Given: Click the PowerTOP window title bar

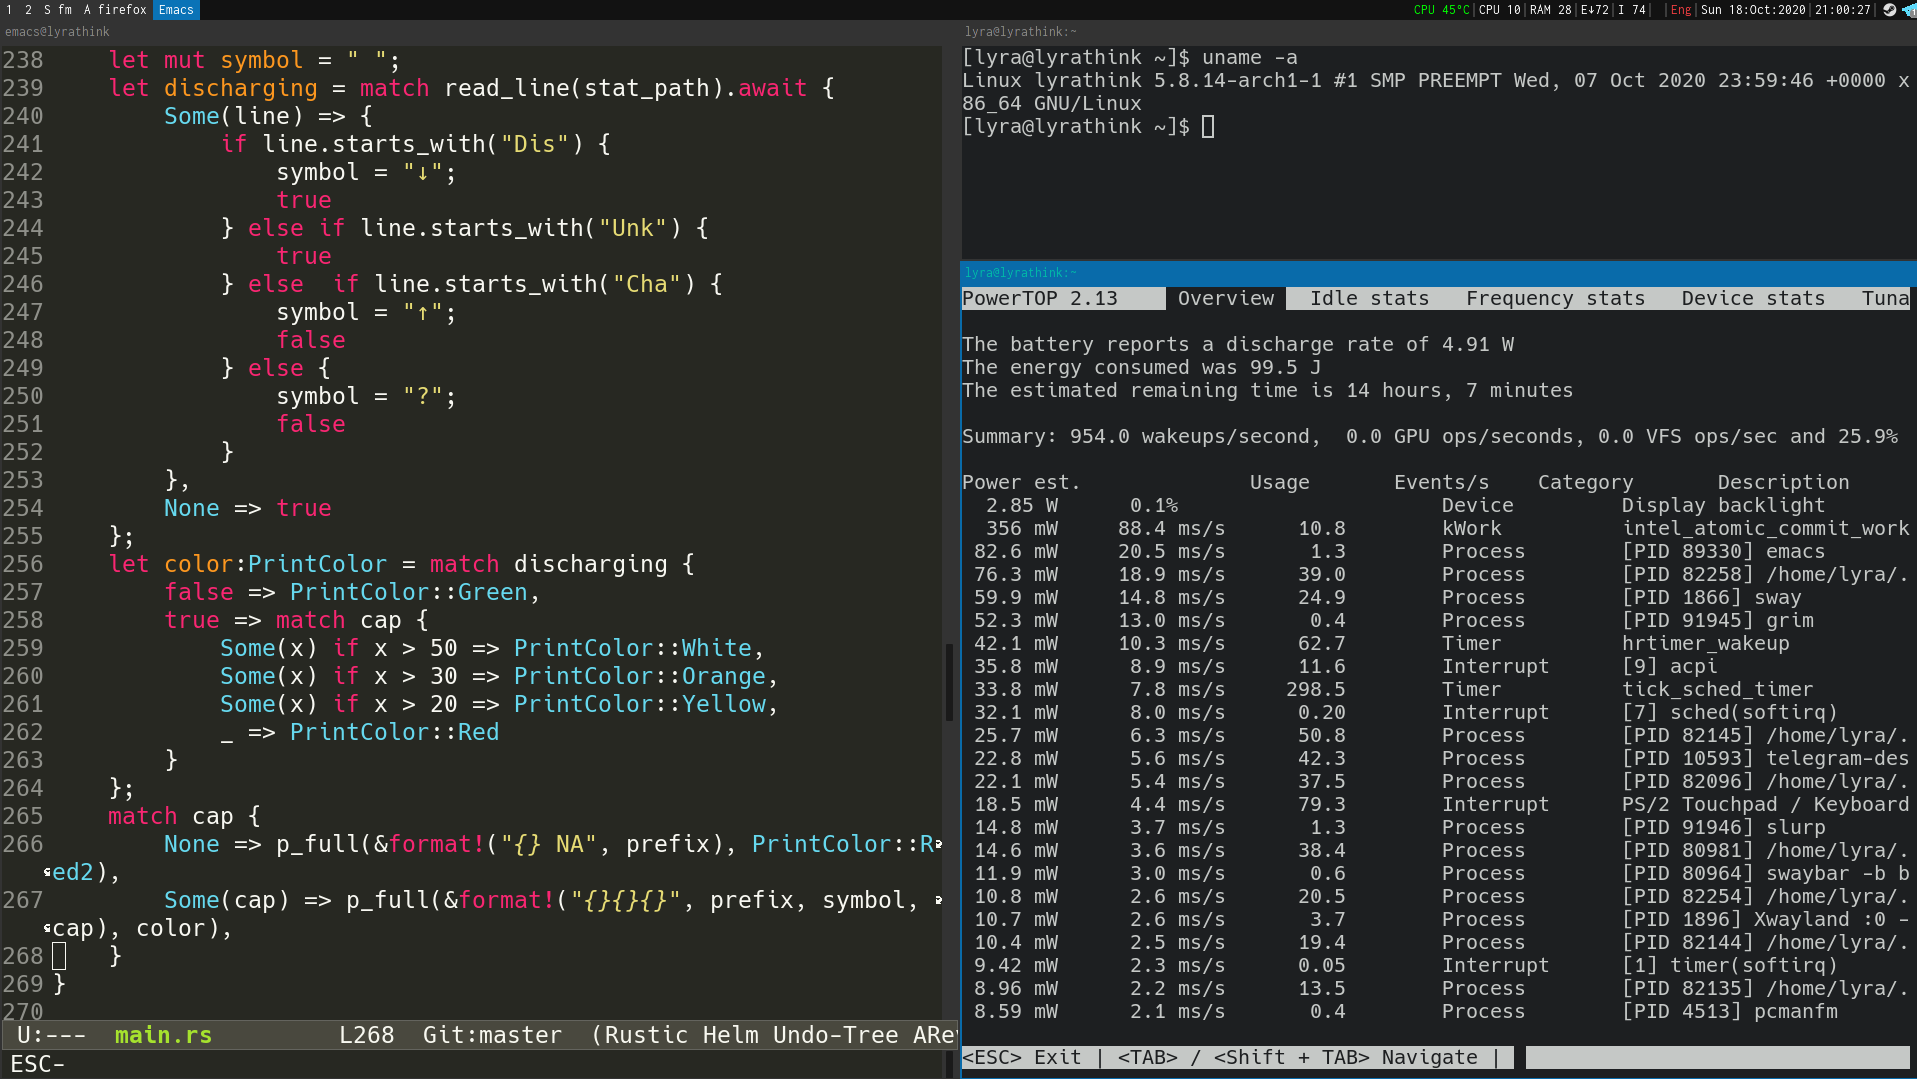Looking at the screenshot, I should point(1438,272).
